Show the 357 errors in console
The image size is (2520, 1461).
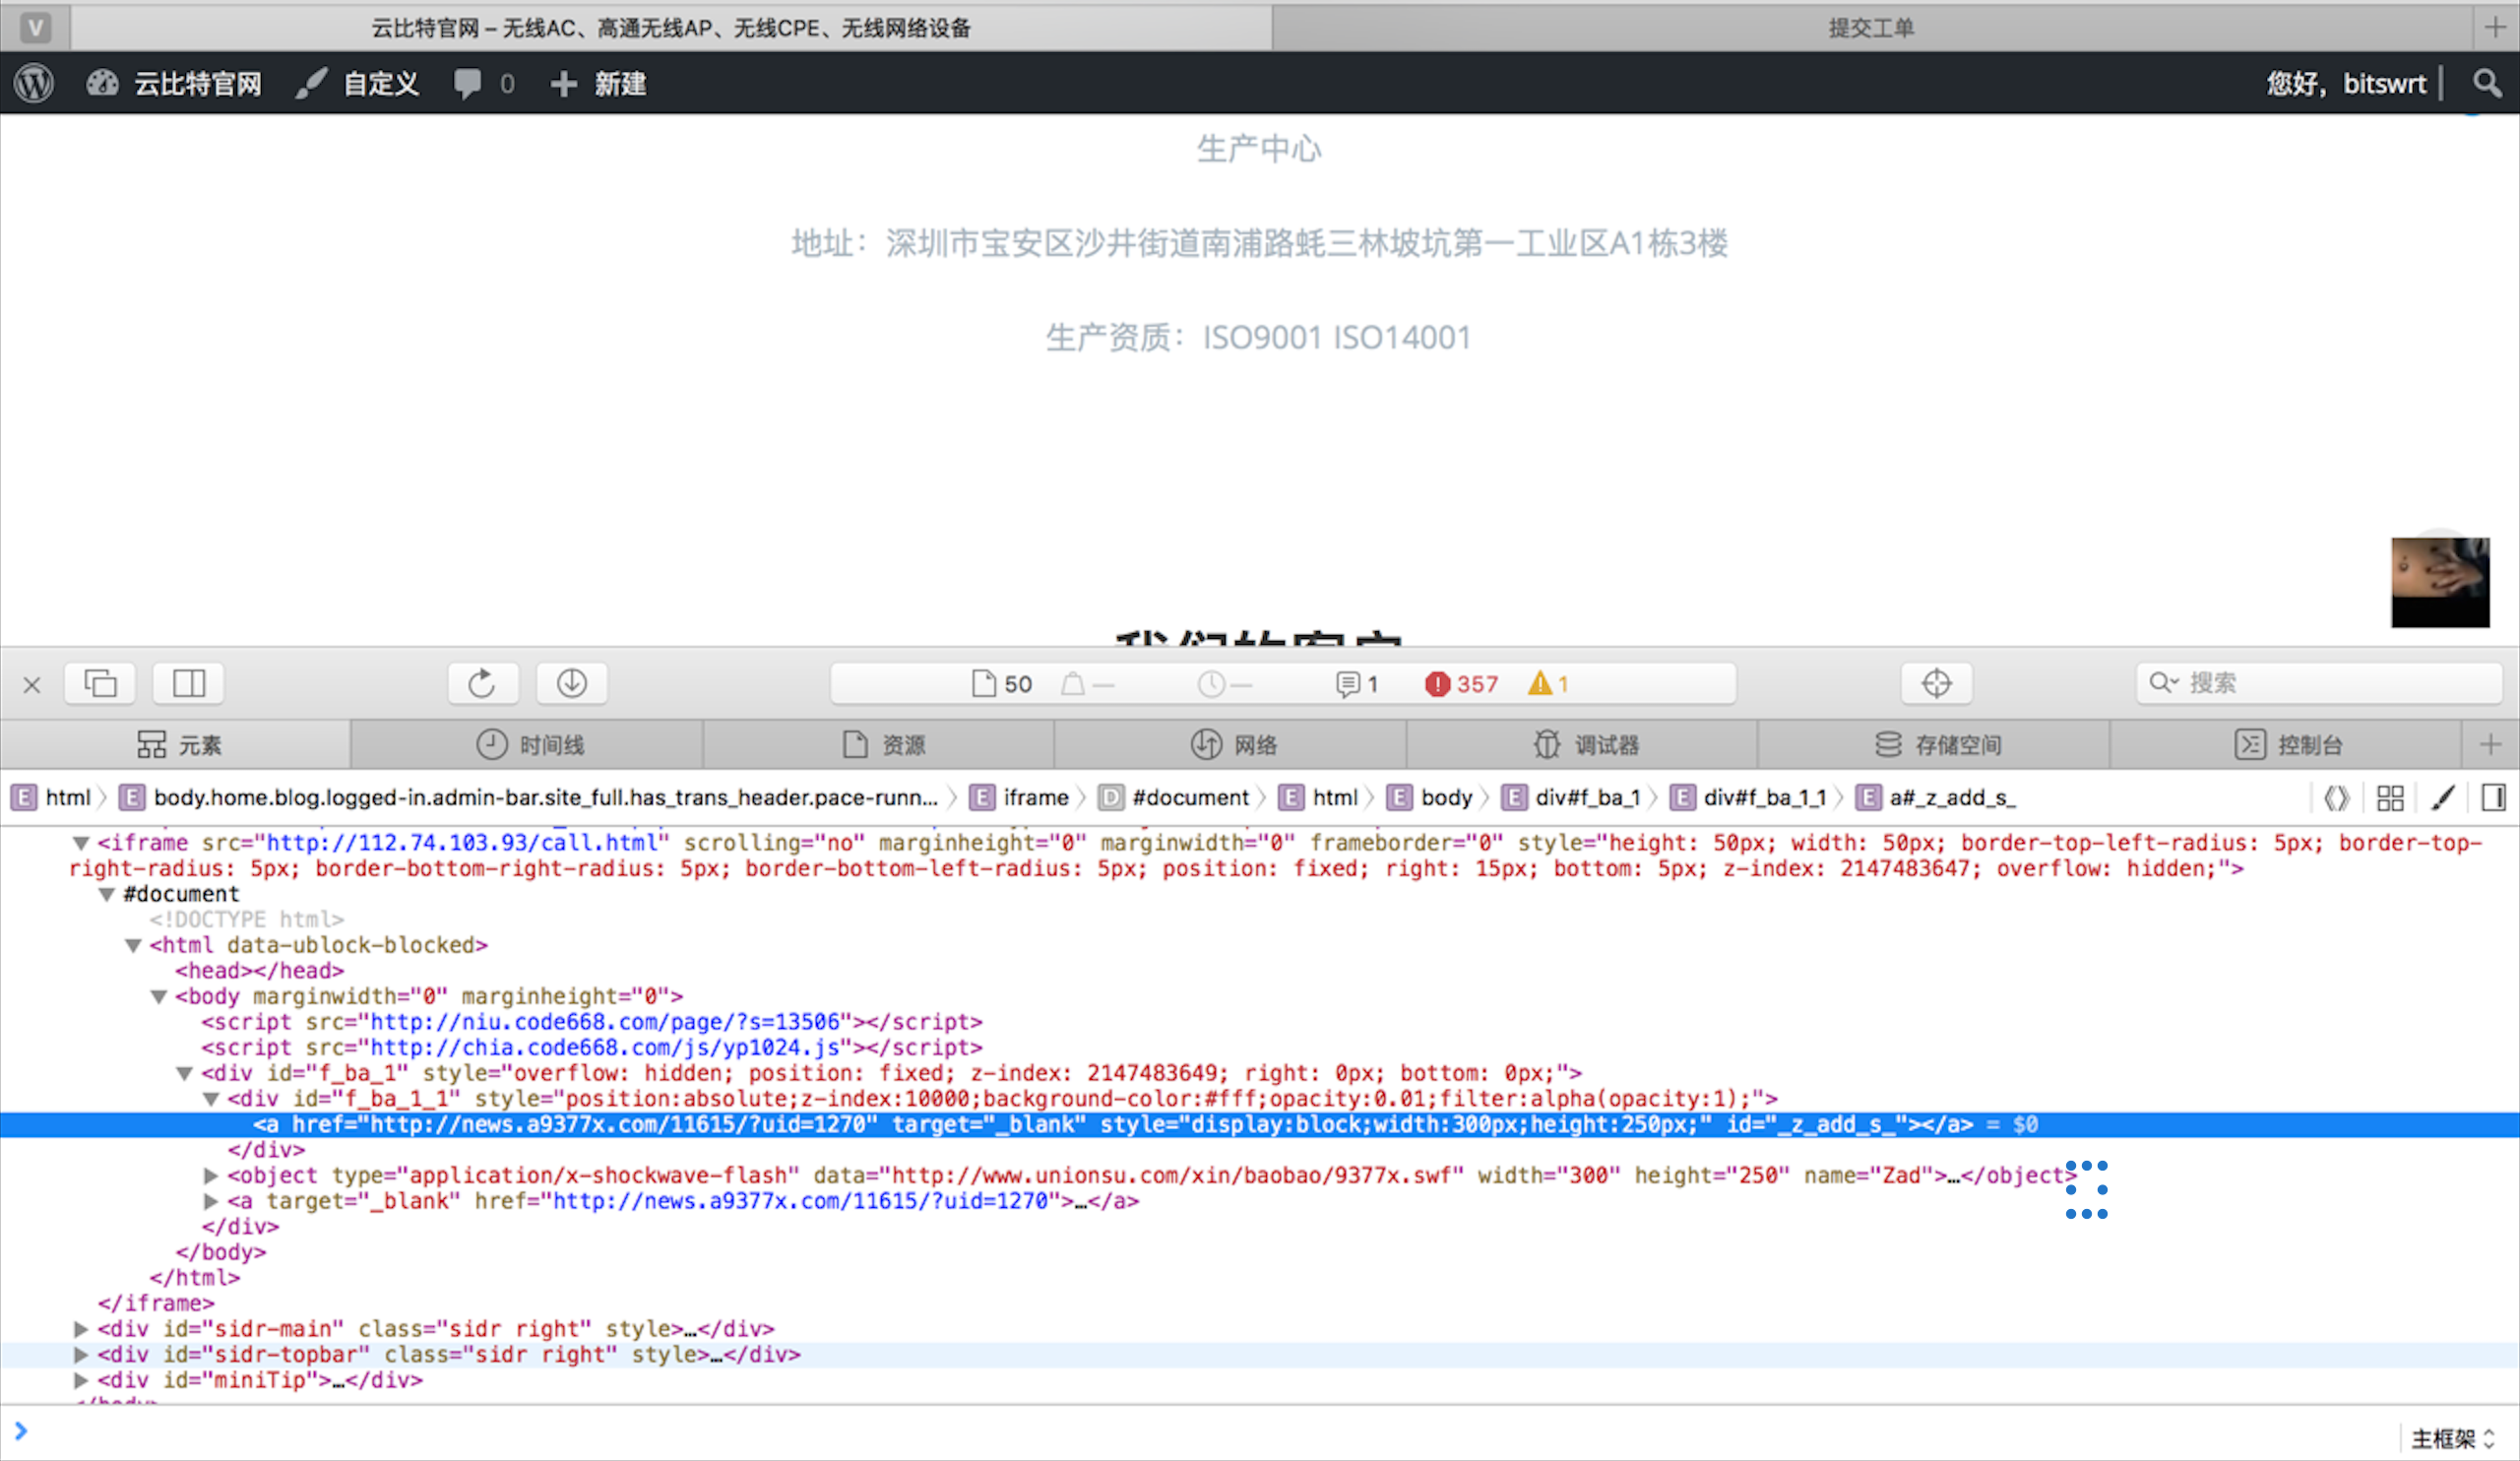1462,684
